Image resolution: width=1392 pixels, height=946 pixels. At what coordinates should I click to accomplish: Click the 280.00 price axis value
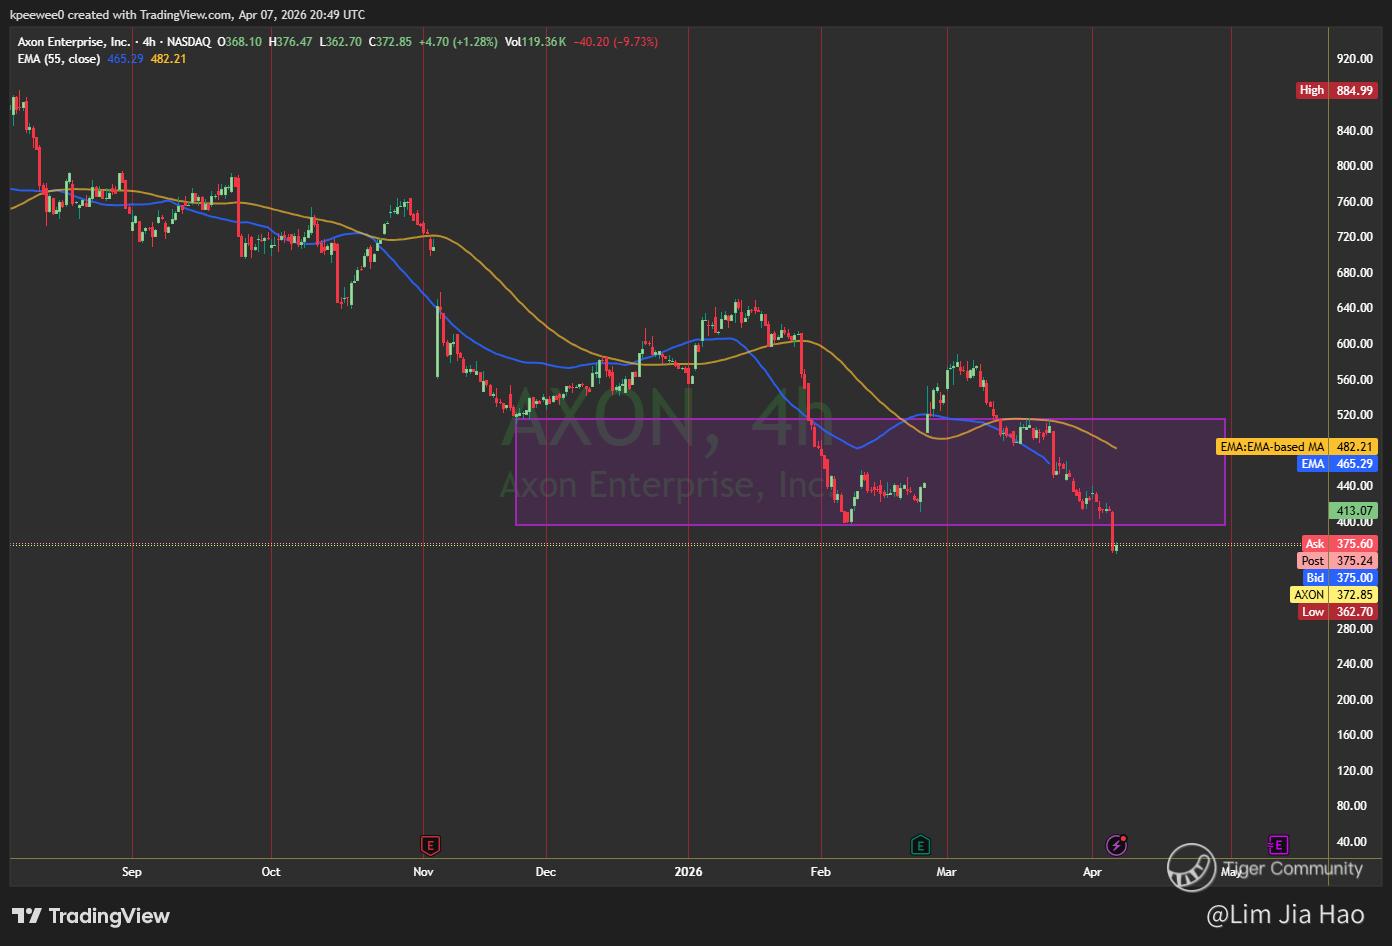coord(1355,629)
